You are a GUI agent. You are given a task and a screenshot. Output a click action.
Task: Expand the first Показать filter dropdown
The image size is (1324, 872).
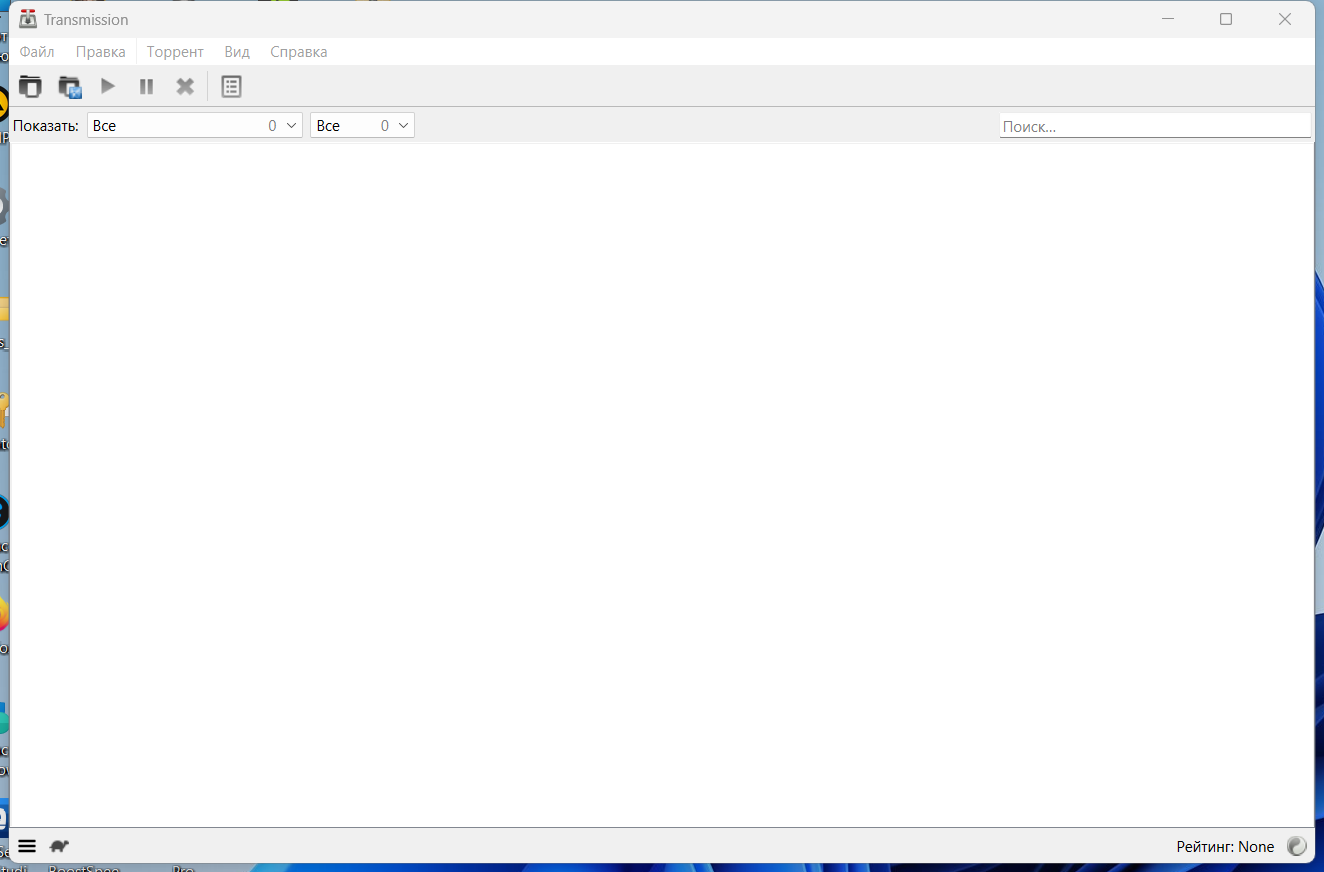click(195, 126)
